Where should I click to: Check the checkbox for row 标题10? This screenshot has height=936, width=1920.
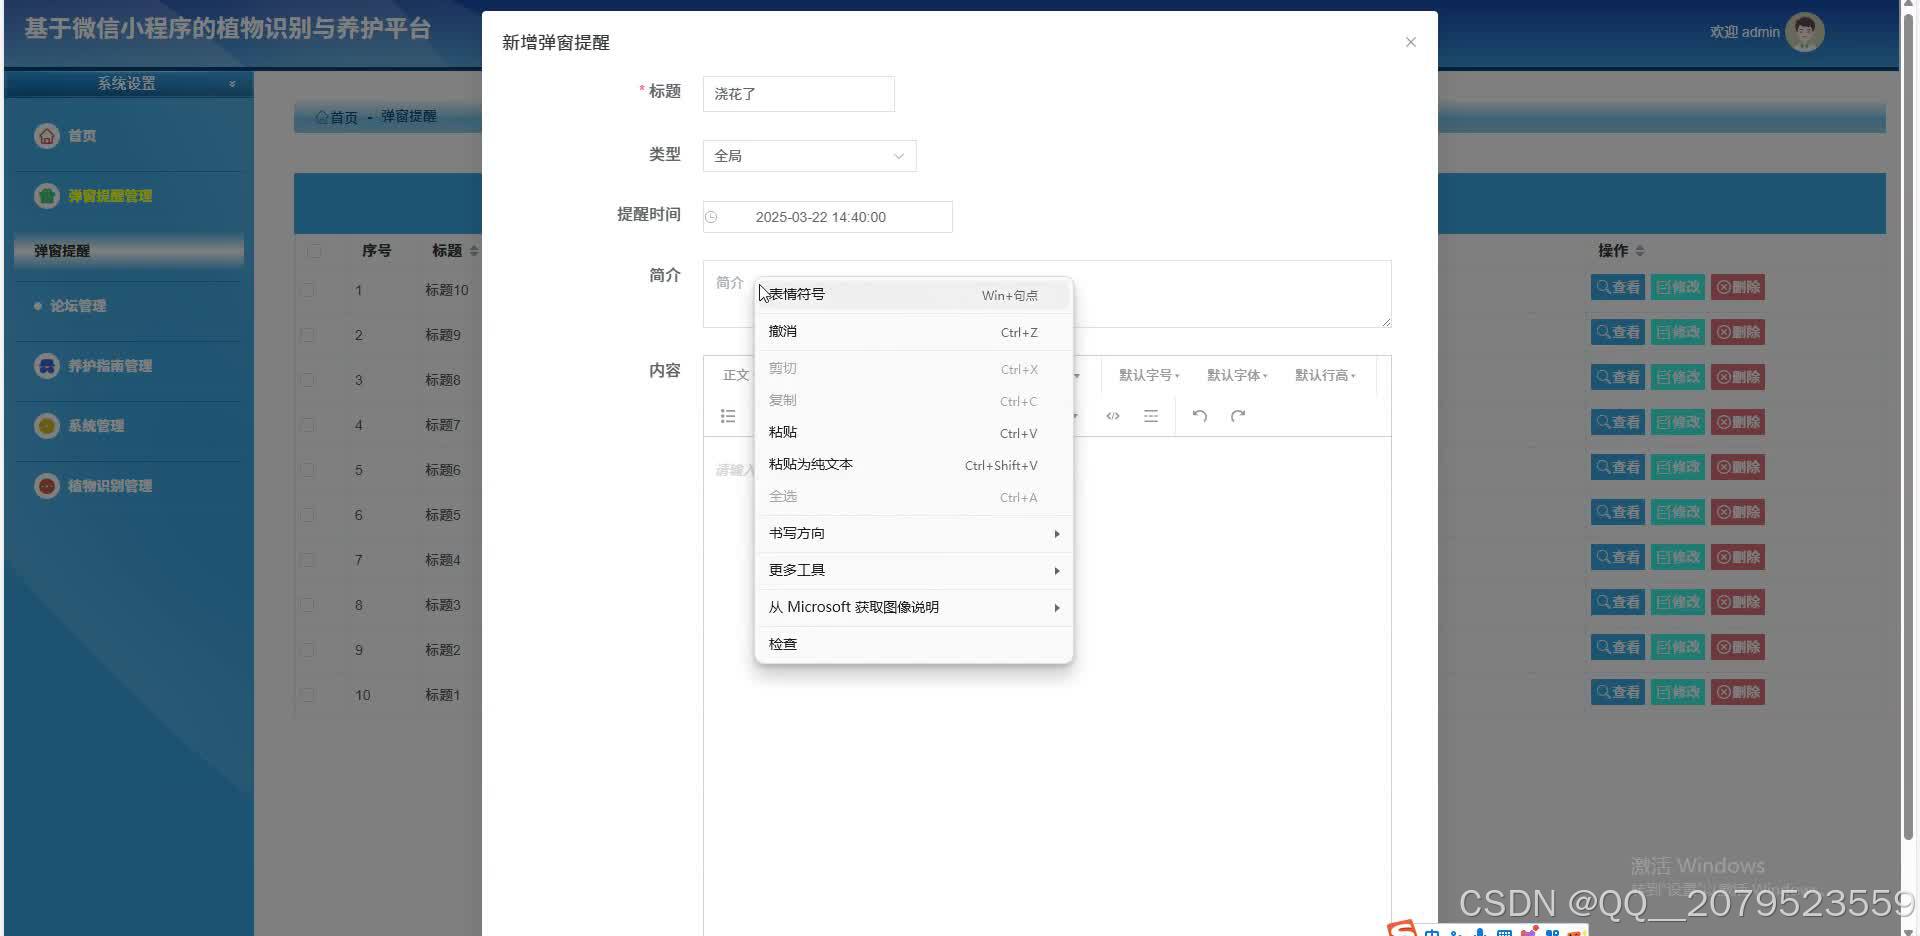[x=307, y=290]
